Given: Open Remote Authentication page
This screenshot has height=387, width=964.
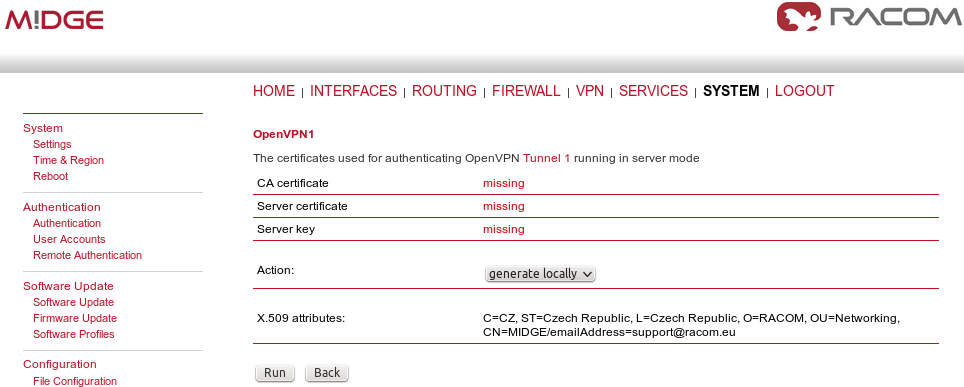Looking at the screenshot, I should (87, 255).
